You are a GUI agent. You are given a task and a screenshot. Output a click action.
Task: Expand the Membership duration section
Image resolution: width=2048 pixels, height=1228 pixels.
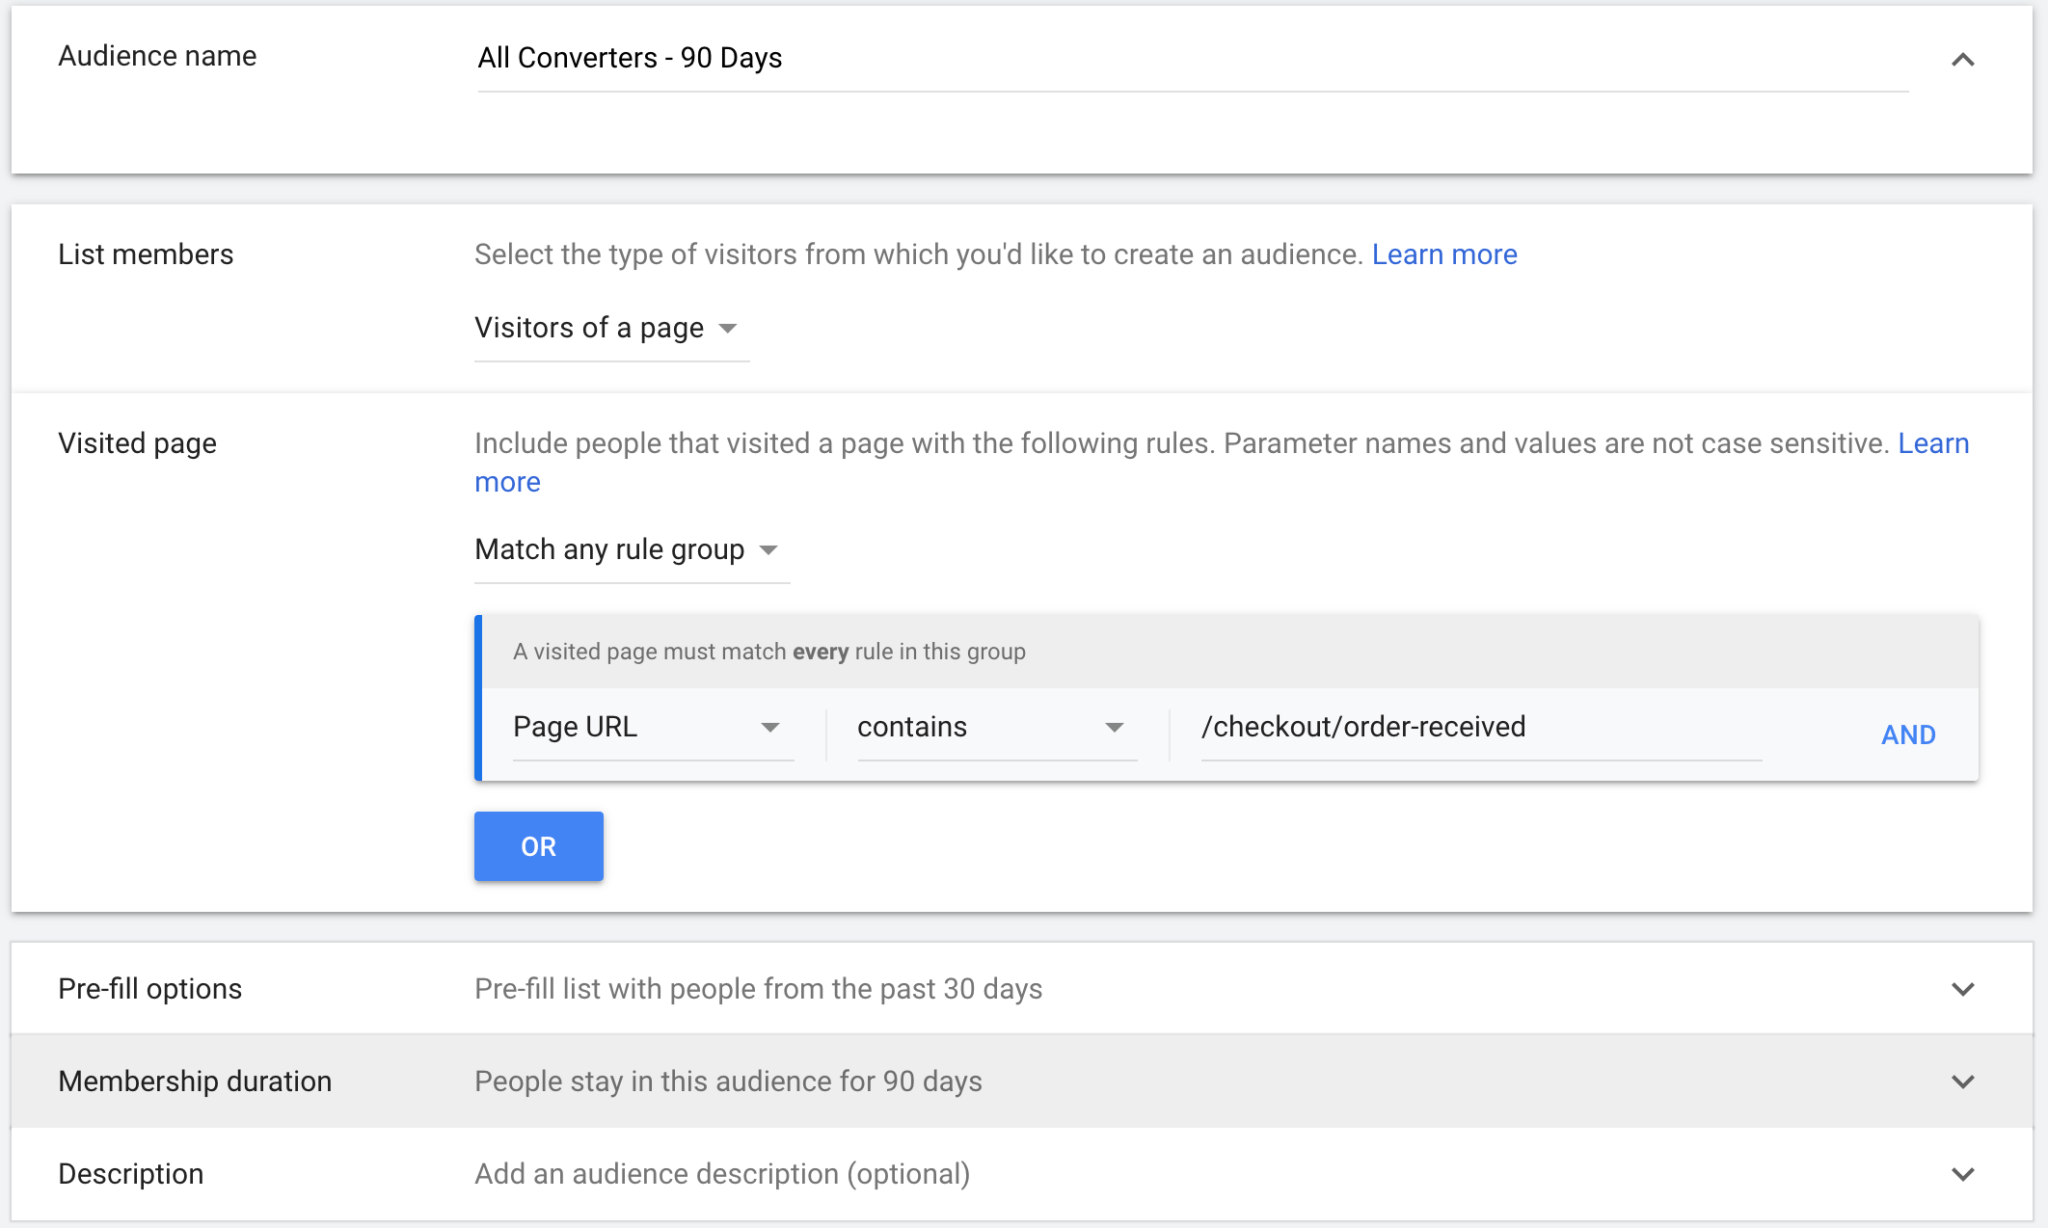[x=1963, y=1081]
